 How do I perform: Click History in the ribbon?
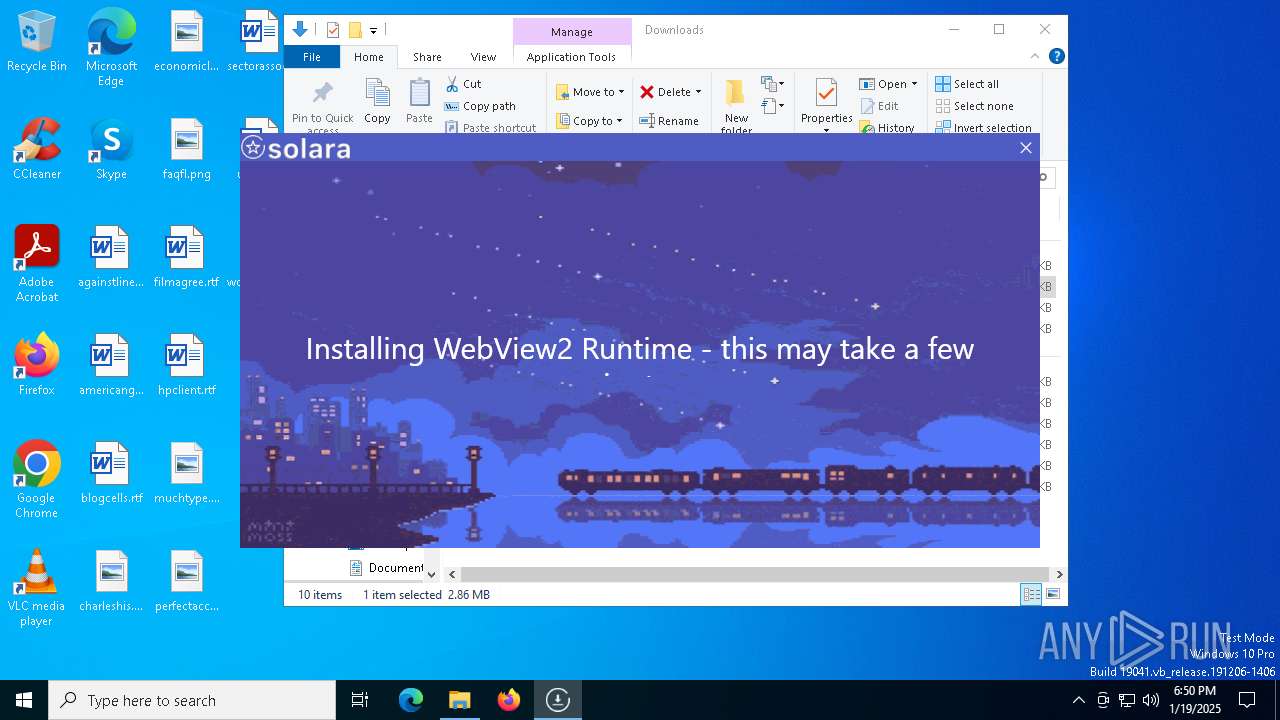[887, 128]
